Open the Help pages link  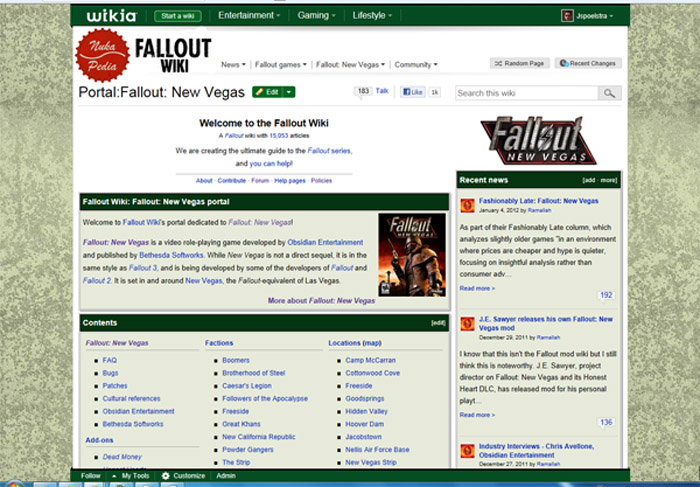point(290,181)
